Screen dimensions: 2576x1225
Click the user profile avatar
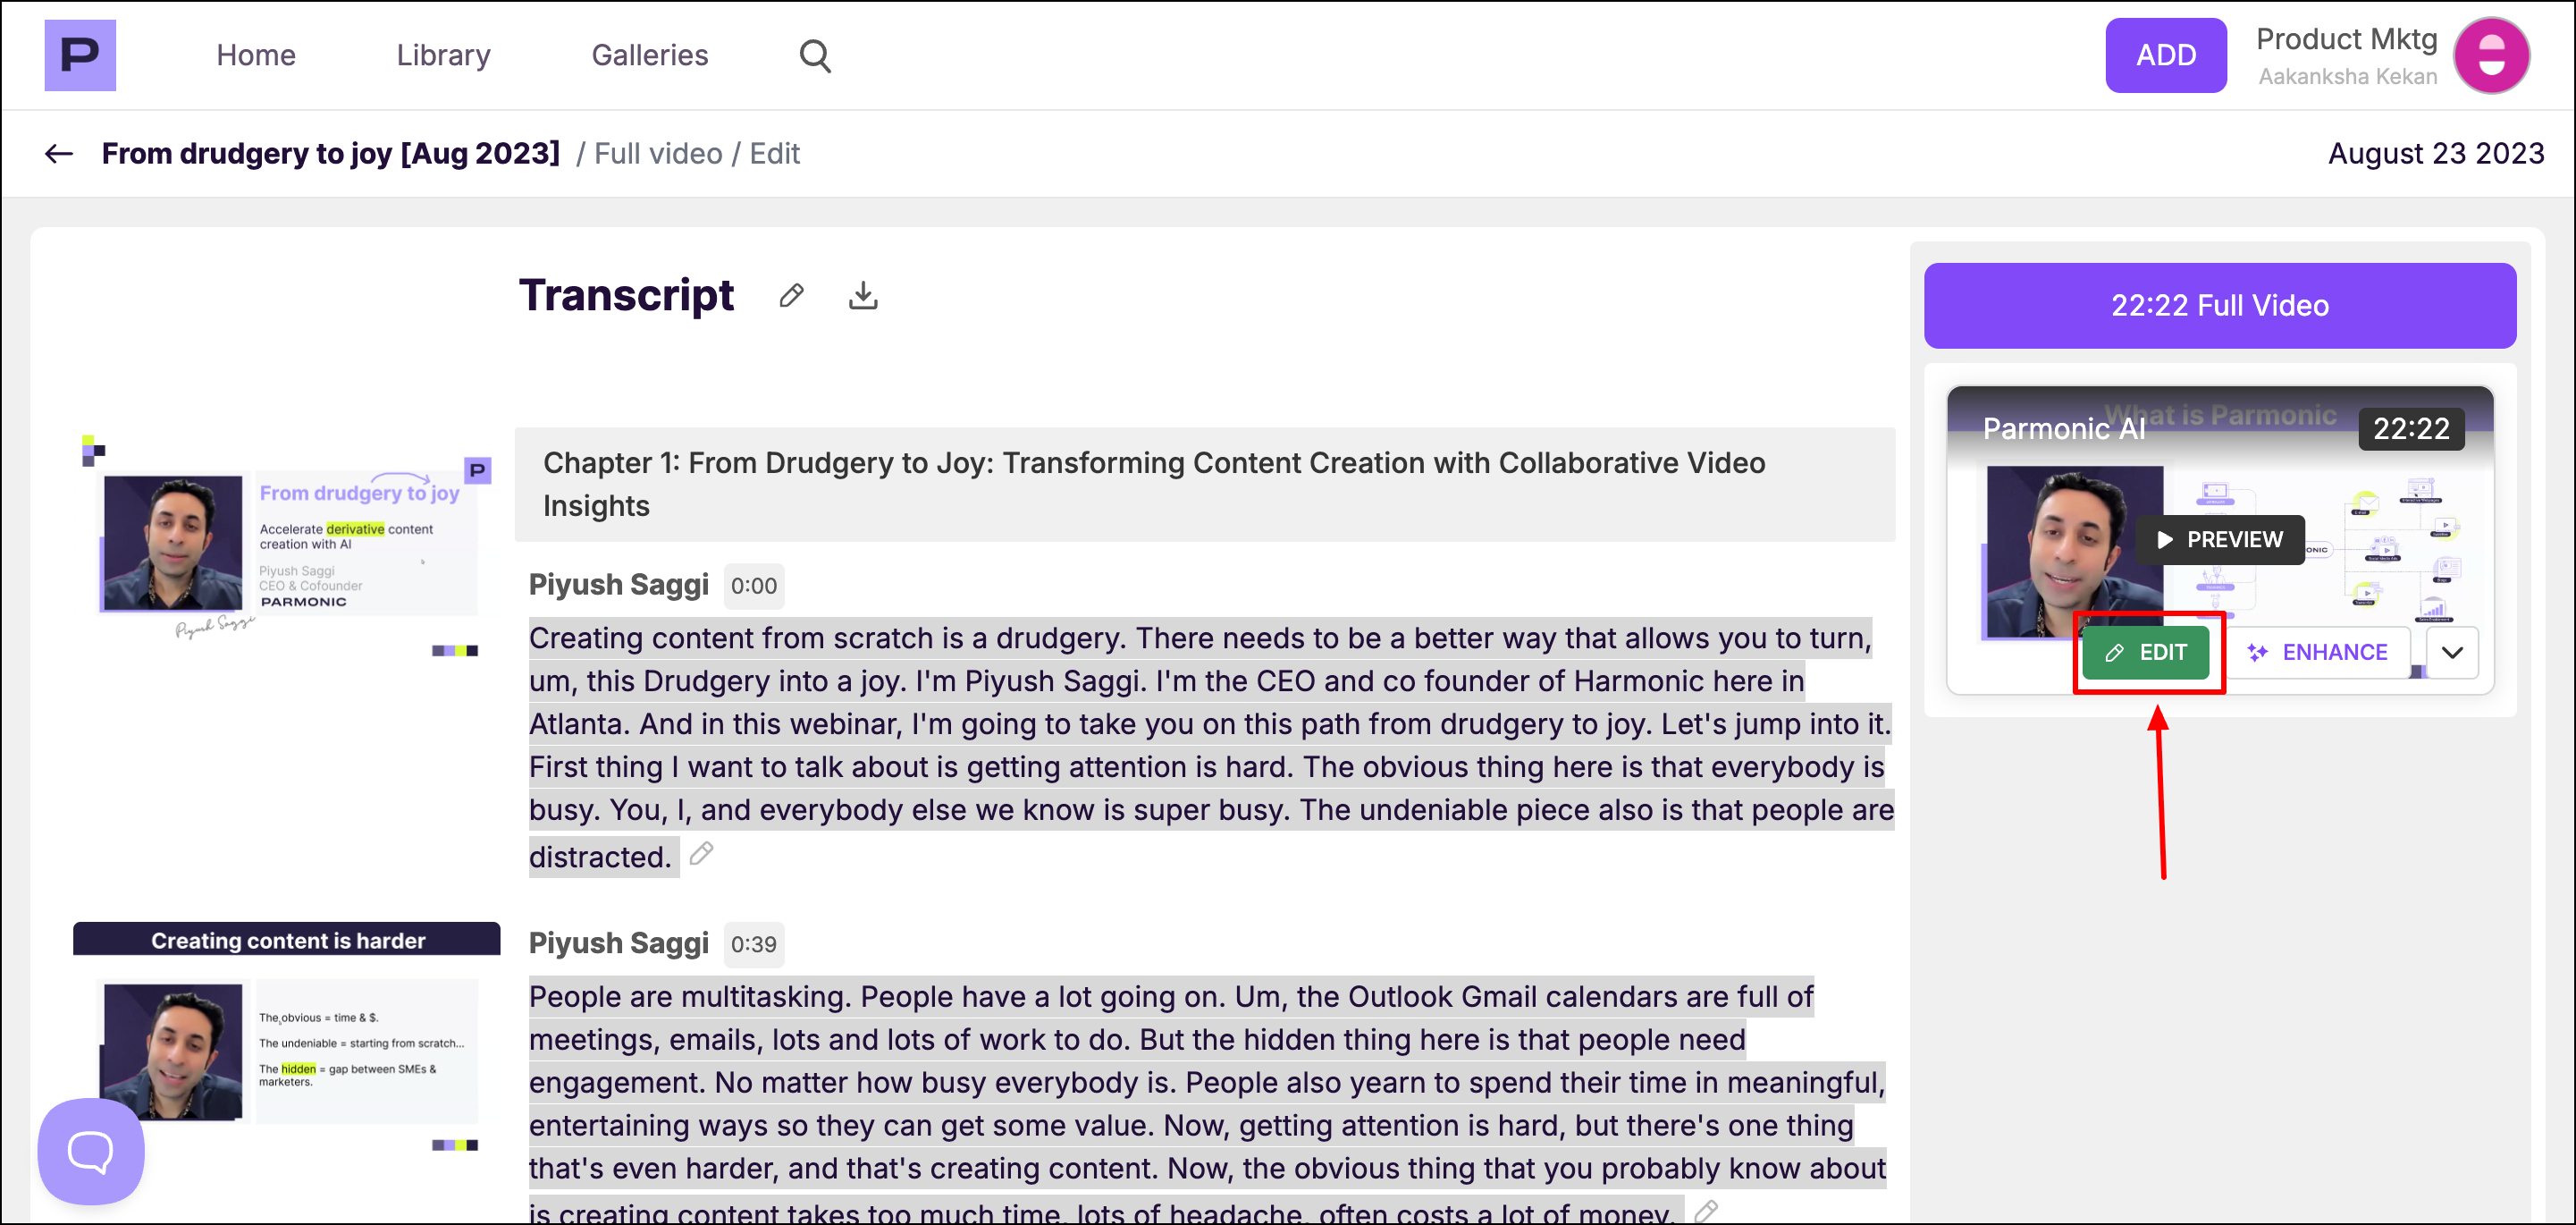(x=2491, y=55)
